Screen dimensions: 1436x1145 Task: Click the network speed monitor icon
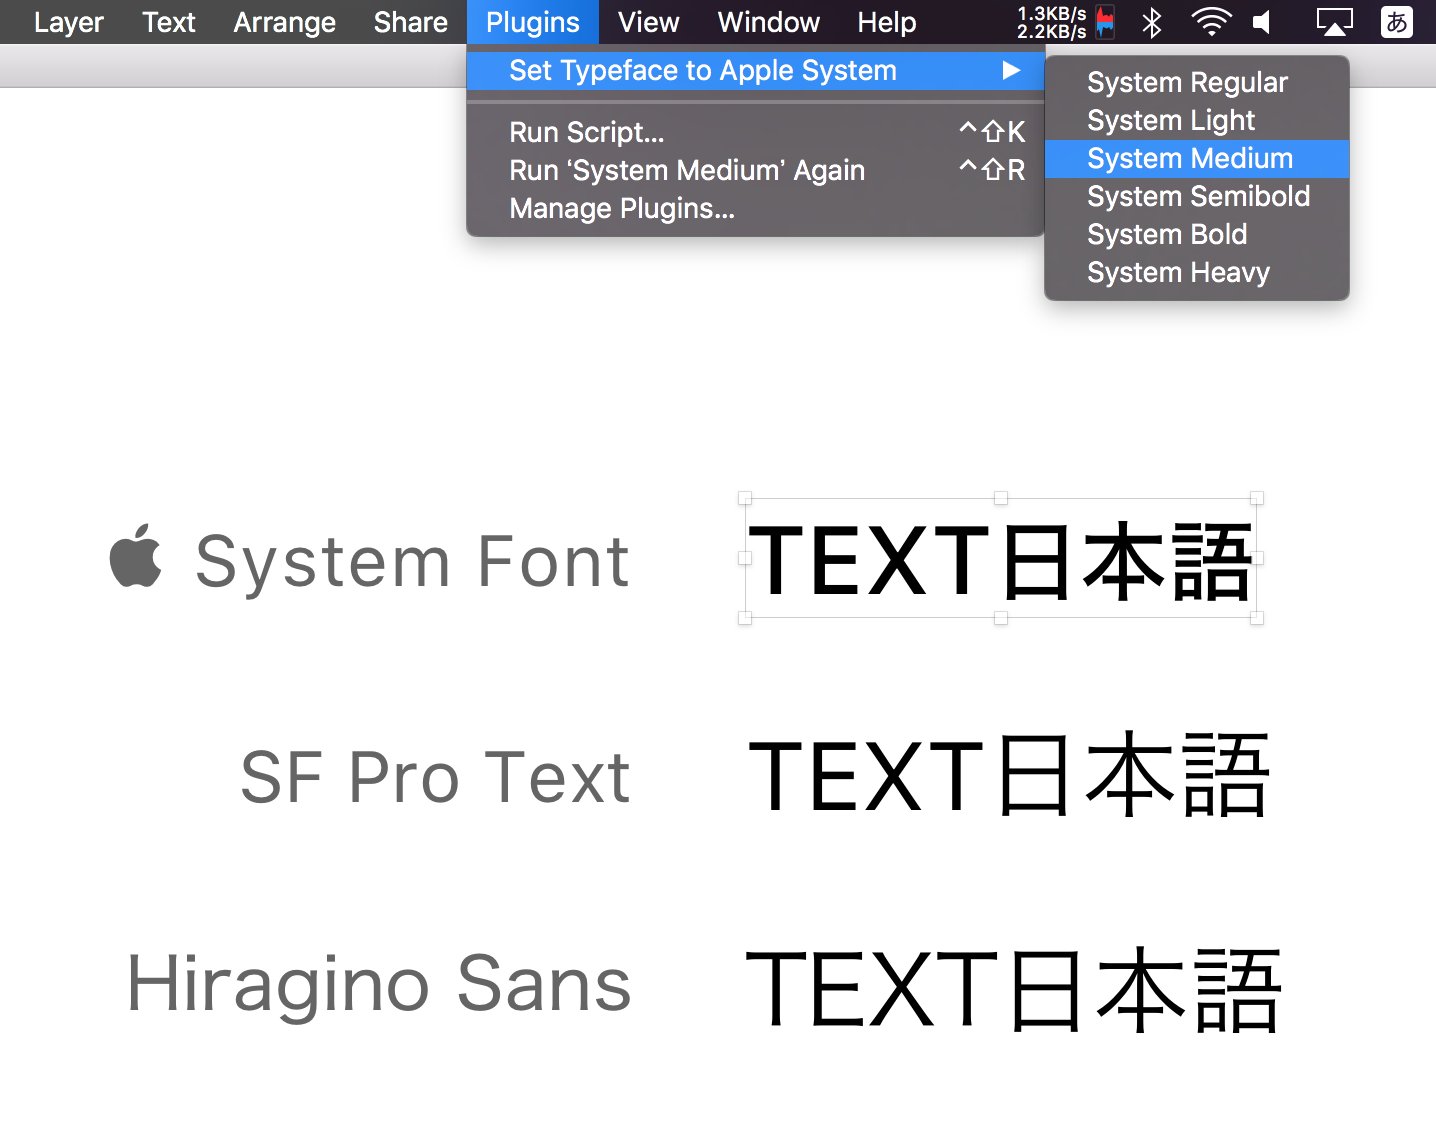pyautogui.click(x=1105, y=22)
